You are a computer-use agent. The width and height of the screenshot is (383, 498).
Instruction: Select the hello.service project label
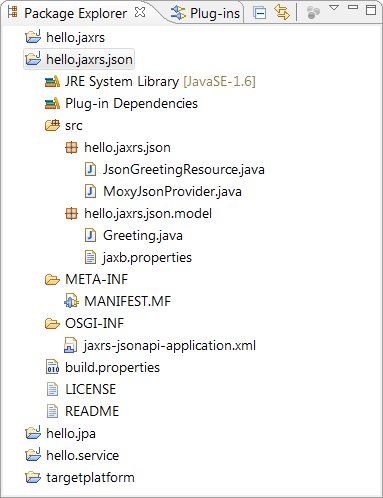83,455
